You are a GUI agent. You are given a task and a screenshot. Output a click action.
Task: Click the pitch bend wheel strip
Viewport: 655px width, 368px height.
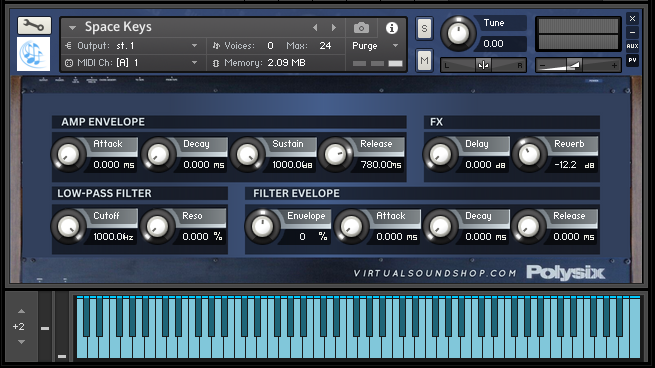(45, 328)
